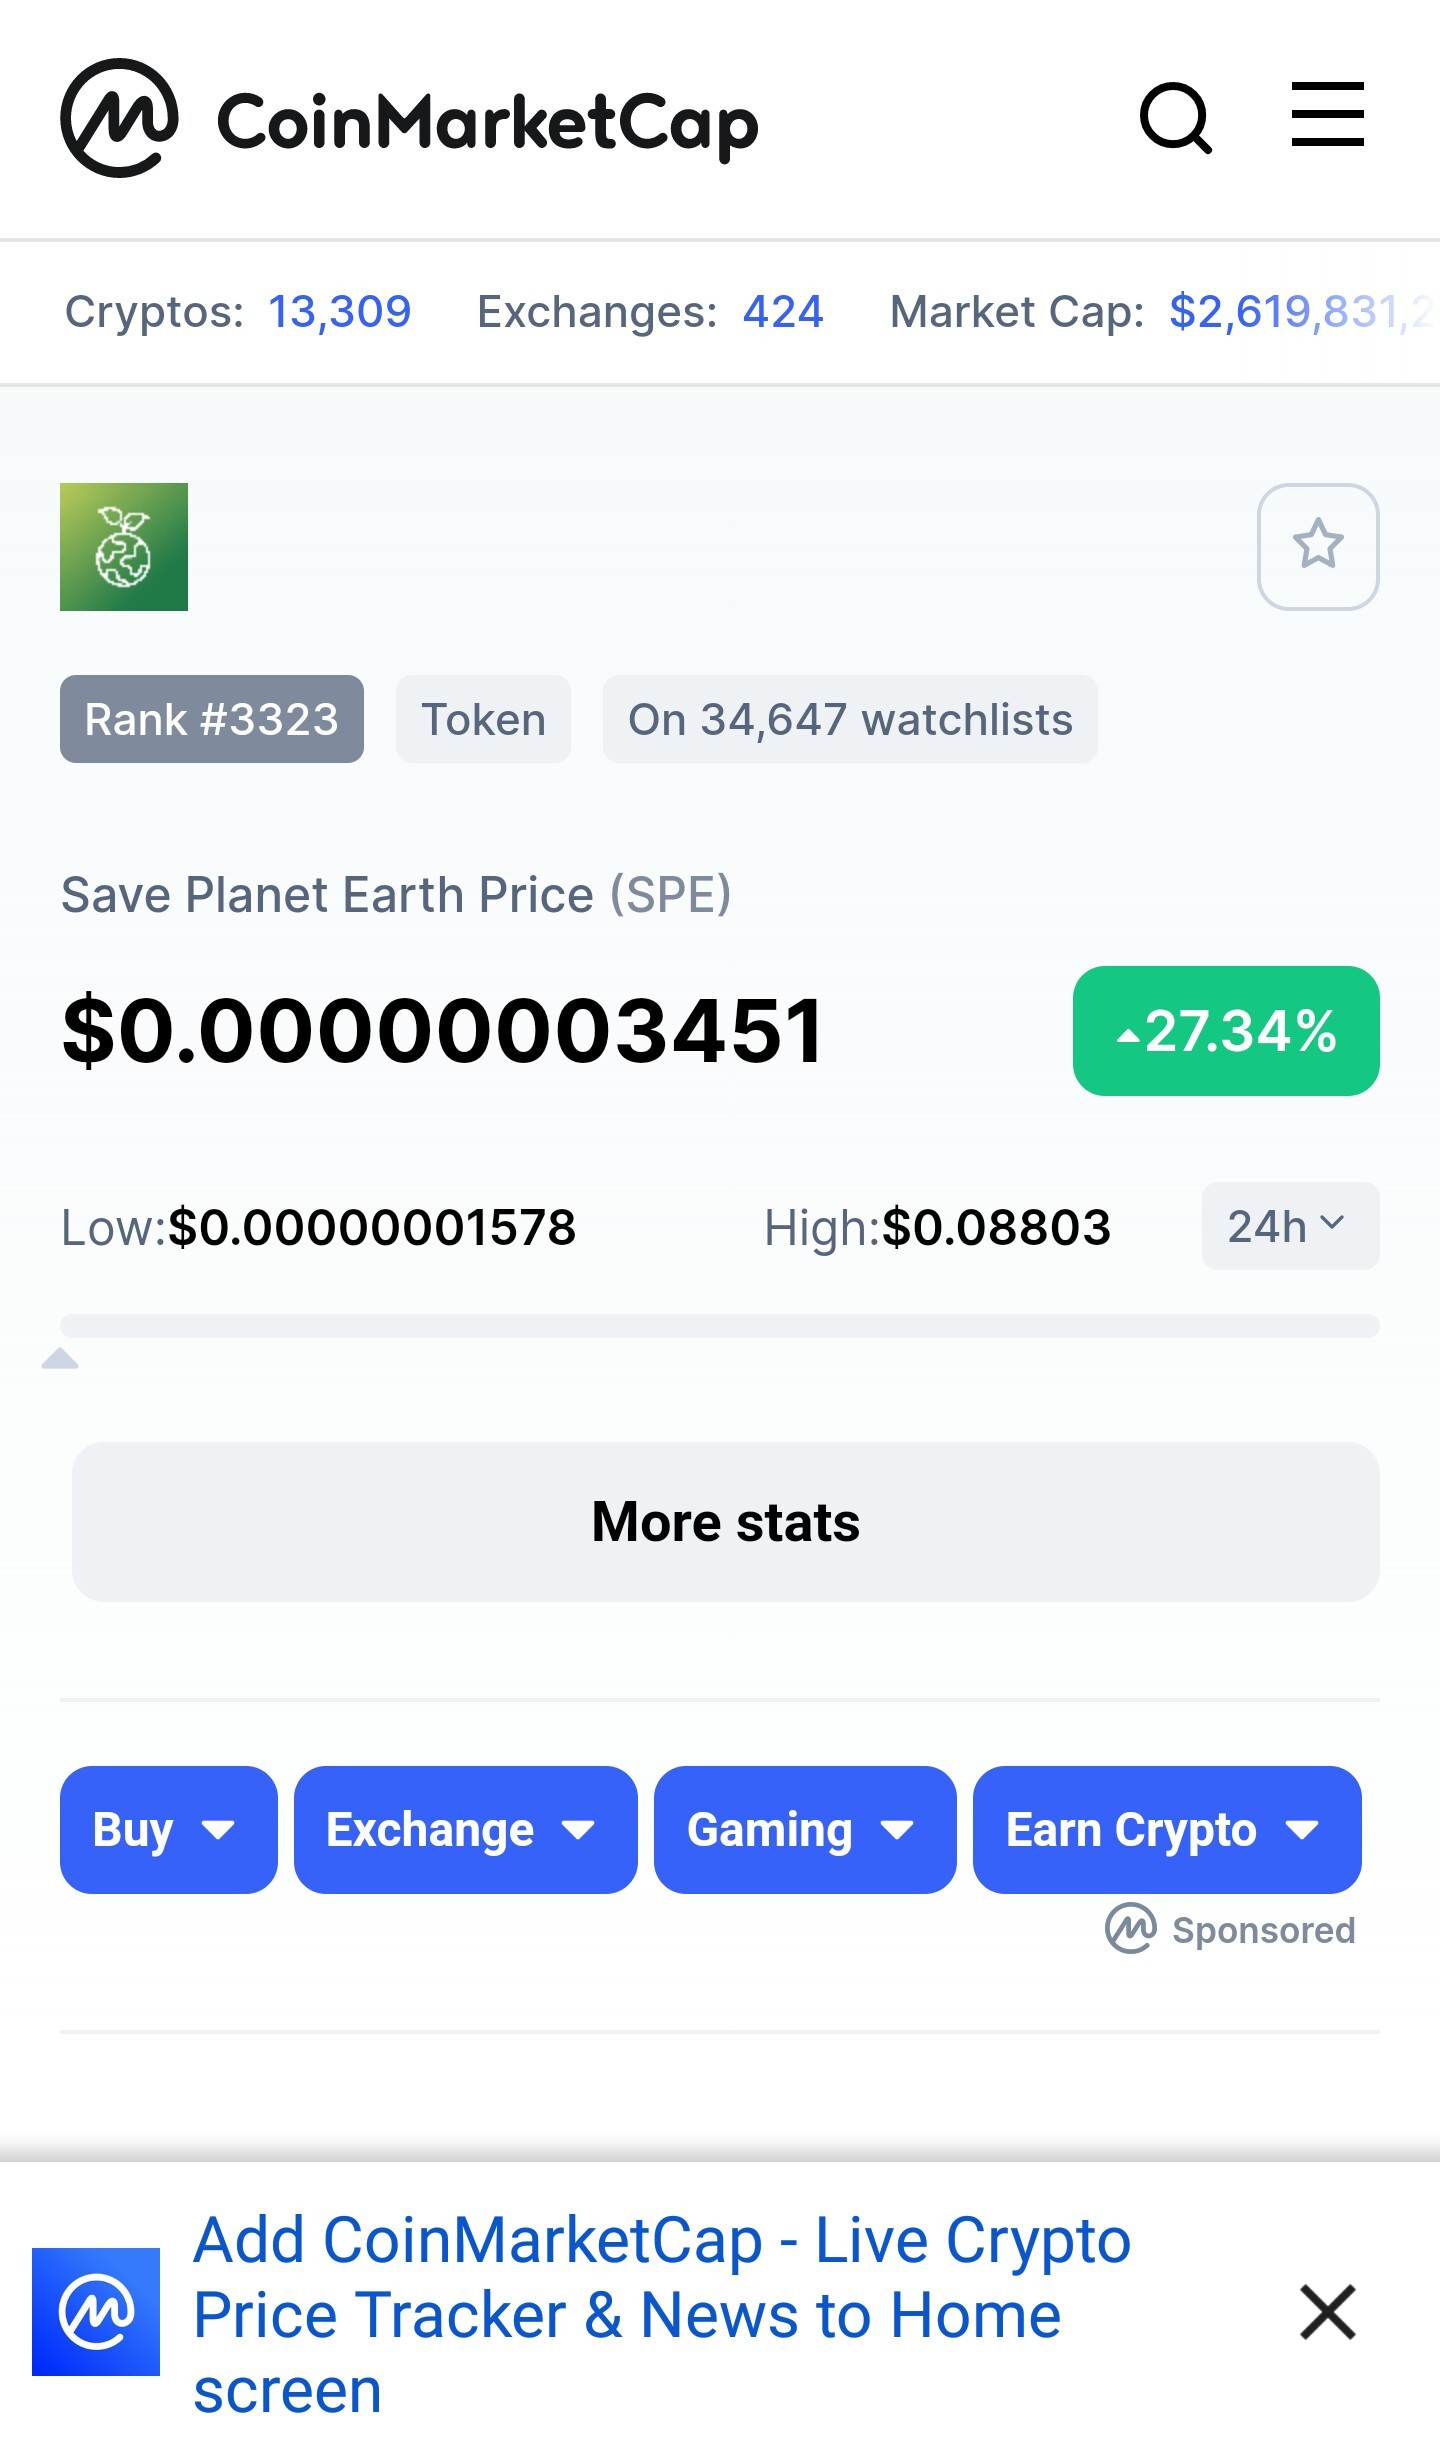Dismiss the Add to Home screen banner
The image size is (1440, 2462).
click(x=1327, y=2312)
